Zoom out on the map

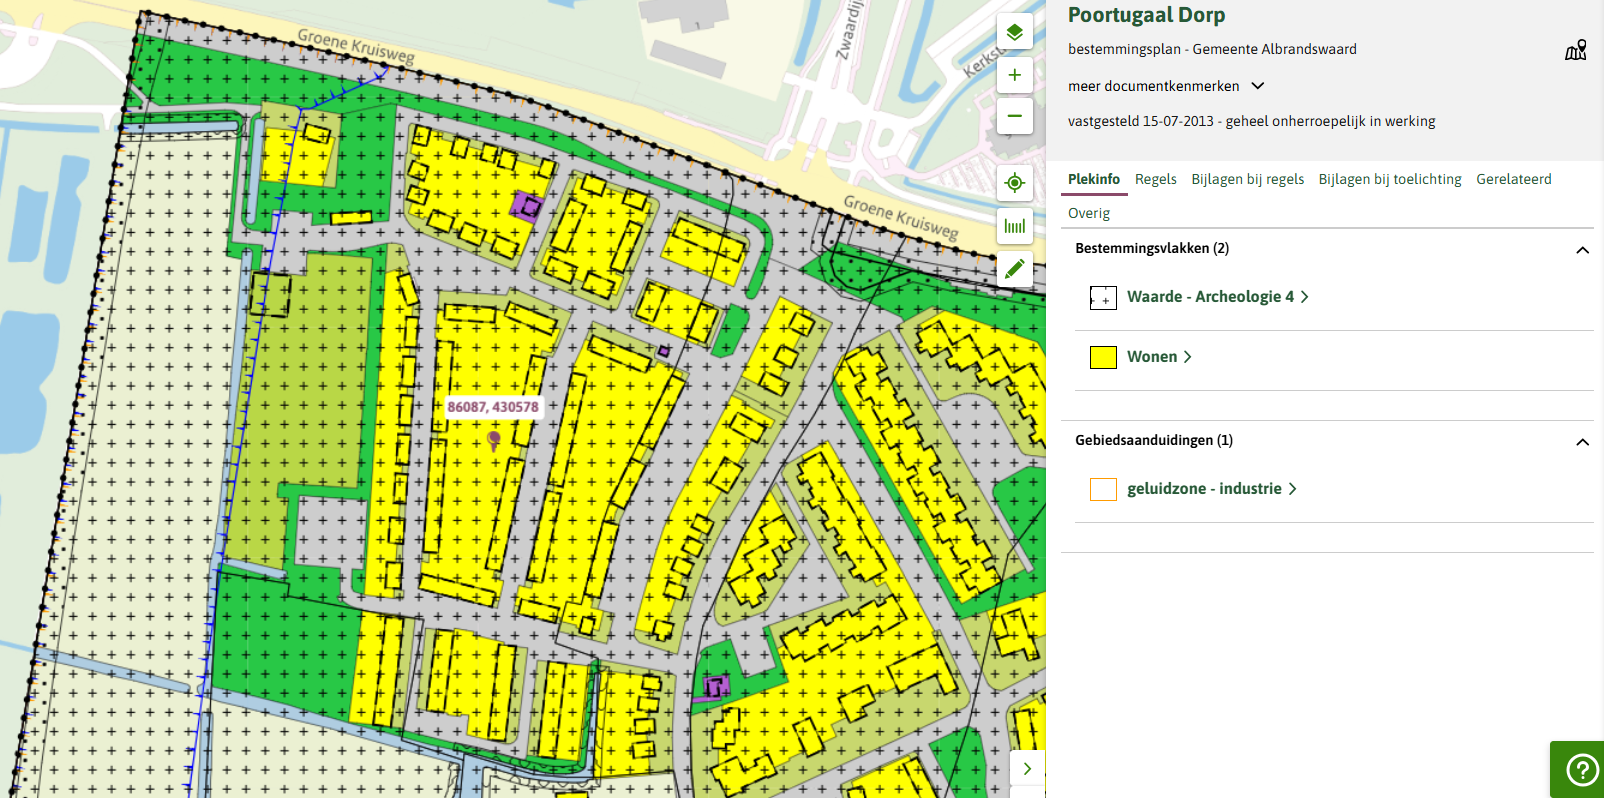[x=1014, y=116]
